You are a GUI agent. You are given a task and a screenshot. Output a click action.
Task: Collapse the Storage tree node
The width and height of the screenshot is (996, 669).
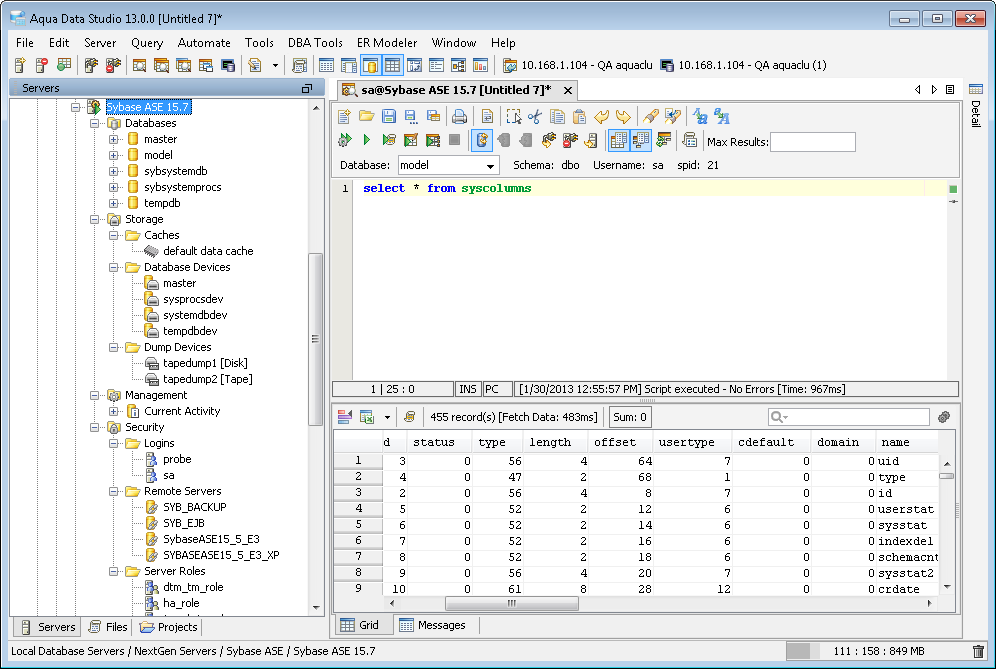[x=95, y=219]
